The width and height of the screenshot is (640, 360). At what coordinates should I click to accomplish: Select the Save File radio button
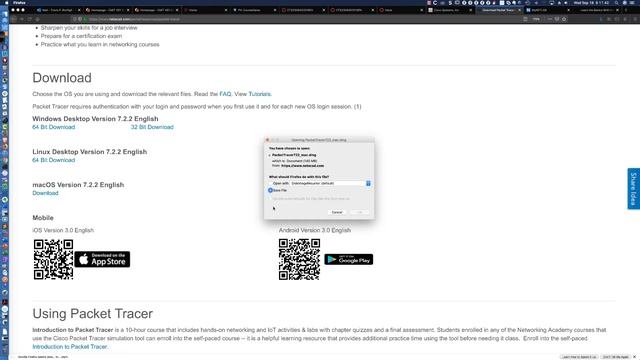click(x=270, y=190)
